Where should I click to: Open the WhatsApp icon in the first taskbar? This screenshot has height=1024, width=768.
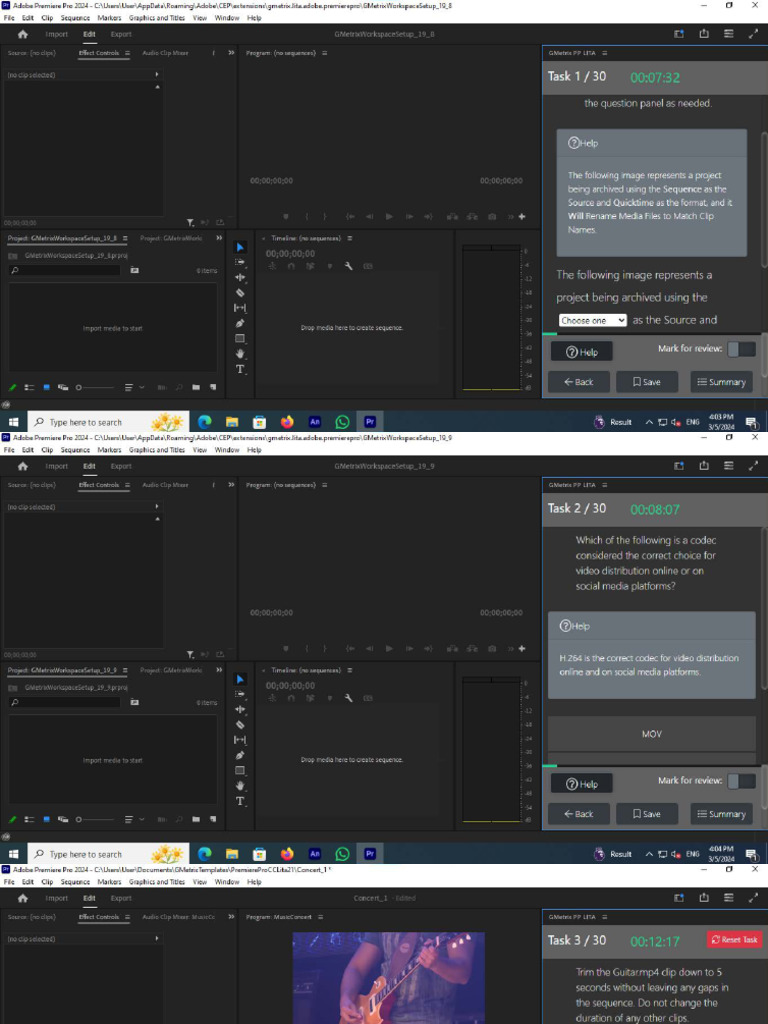click(x=342, y=422)
